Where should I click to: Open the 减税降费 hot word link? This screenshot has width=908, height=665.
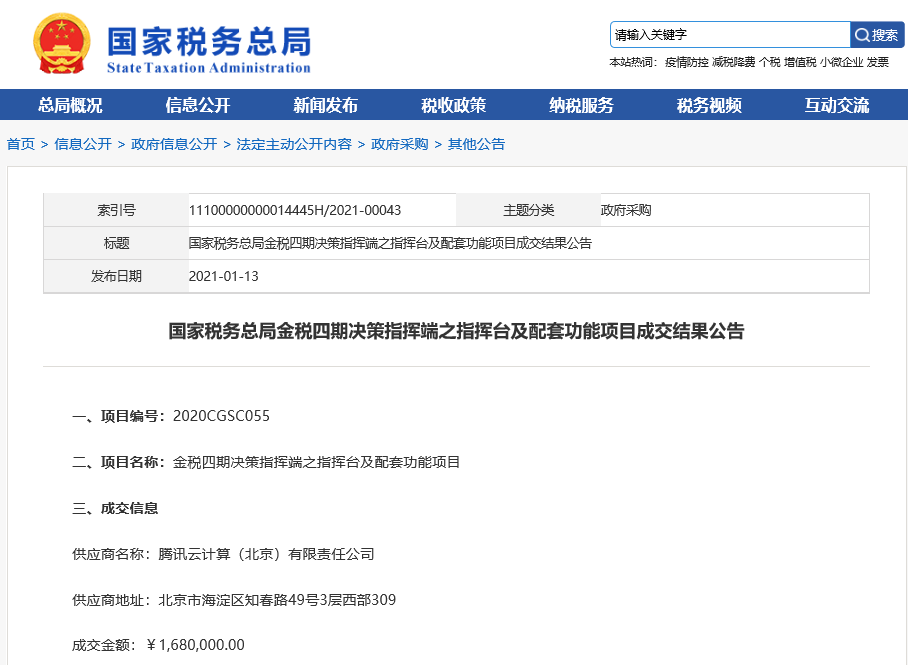pyautogui.click(x=733, y=62)
